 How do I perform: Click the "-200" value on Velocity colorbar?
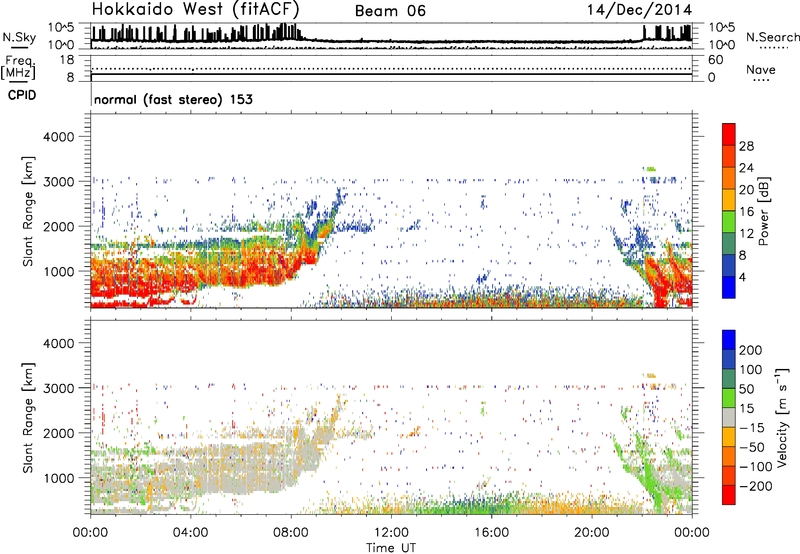pyautogui.click(x=756, y=486)
